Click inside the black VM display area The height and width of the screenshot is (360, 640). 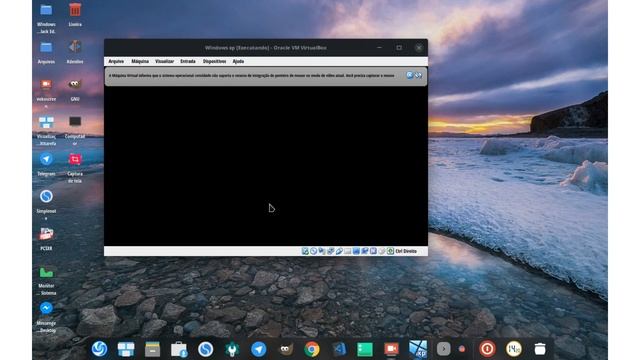(x=266, y=166)
